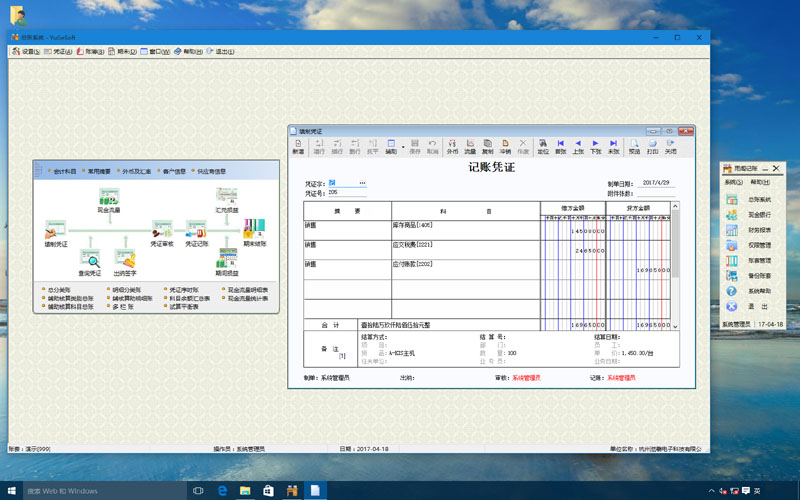This screenshot has height=500, width=800.
Task: Click the 打印 (Print) toolbar icon
Action: coord(652,146)
